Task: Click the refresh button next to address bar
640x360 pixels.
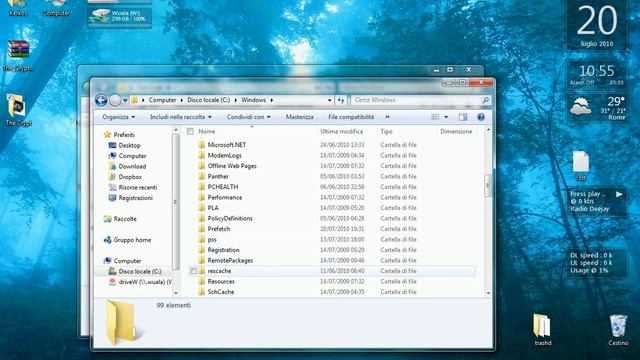Action: pyautogui.click(x=341, y=100)
